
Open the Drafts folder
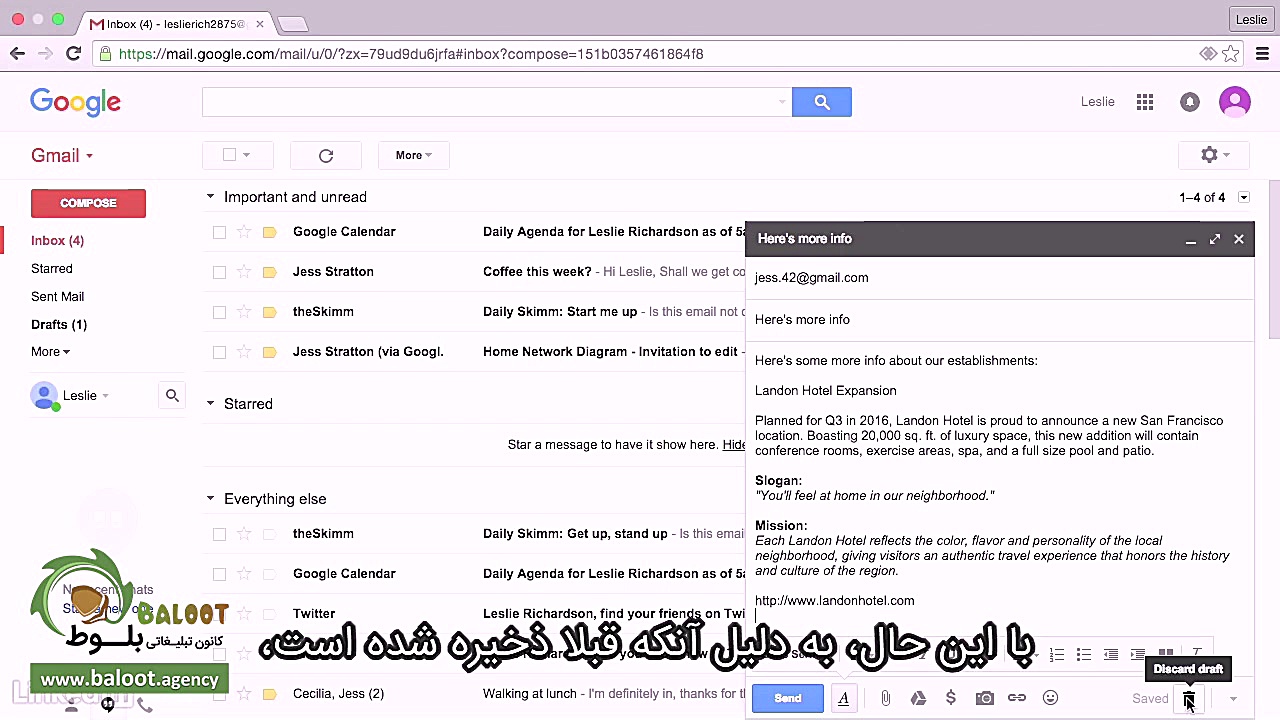(x=59, y=324)
